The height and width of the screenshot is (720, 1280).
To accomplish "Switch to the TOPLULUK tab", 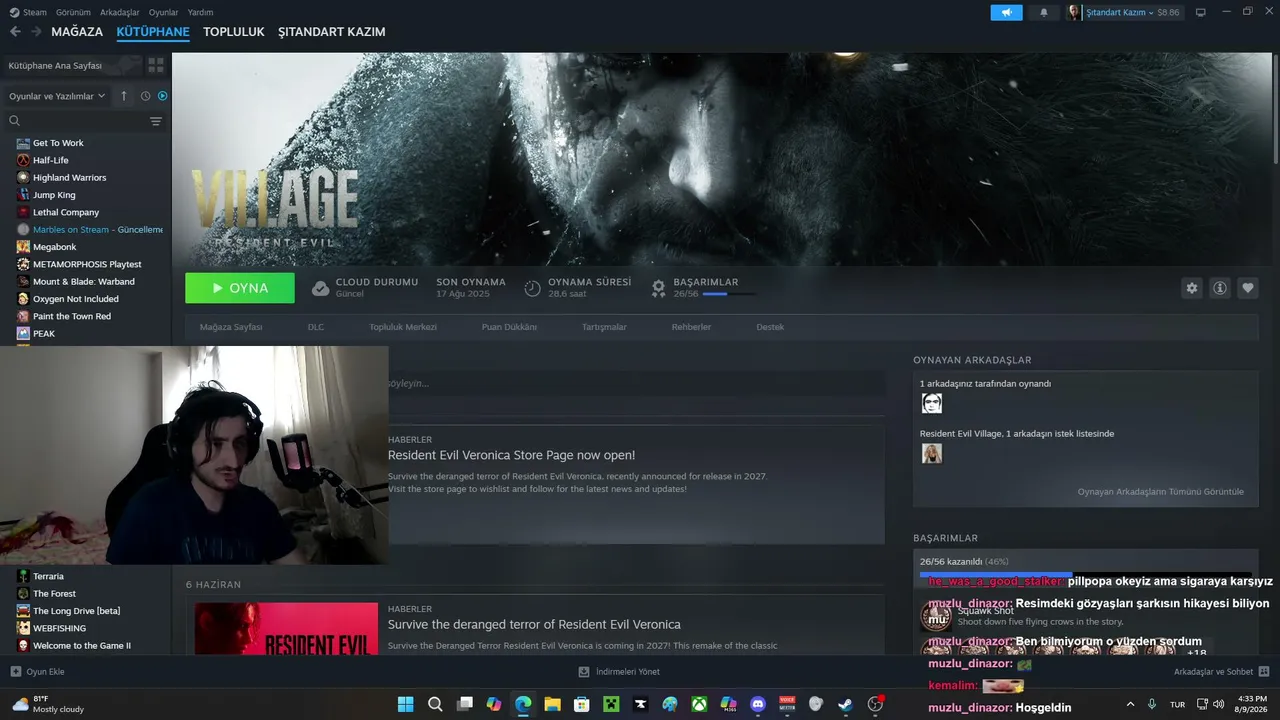I will (x=234, y=32).
